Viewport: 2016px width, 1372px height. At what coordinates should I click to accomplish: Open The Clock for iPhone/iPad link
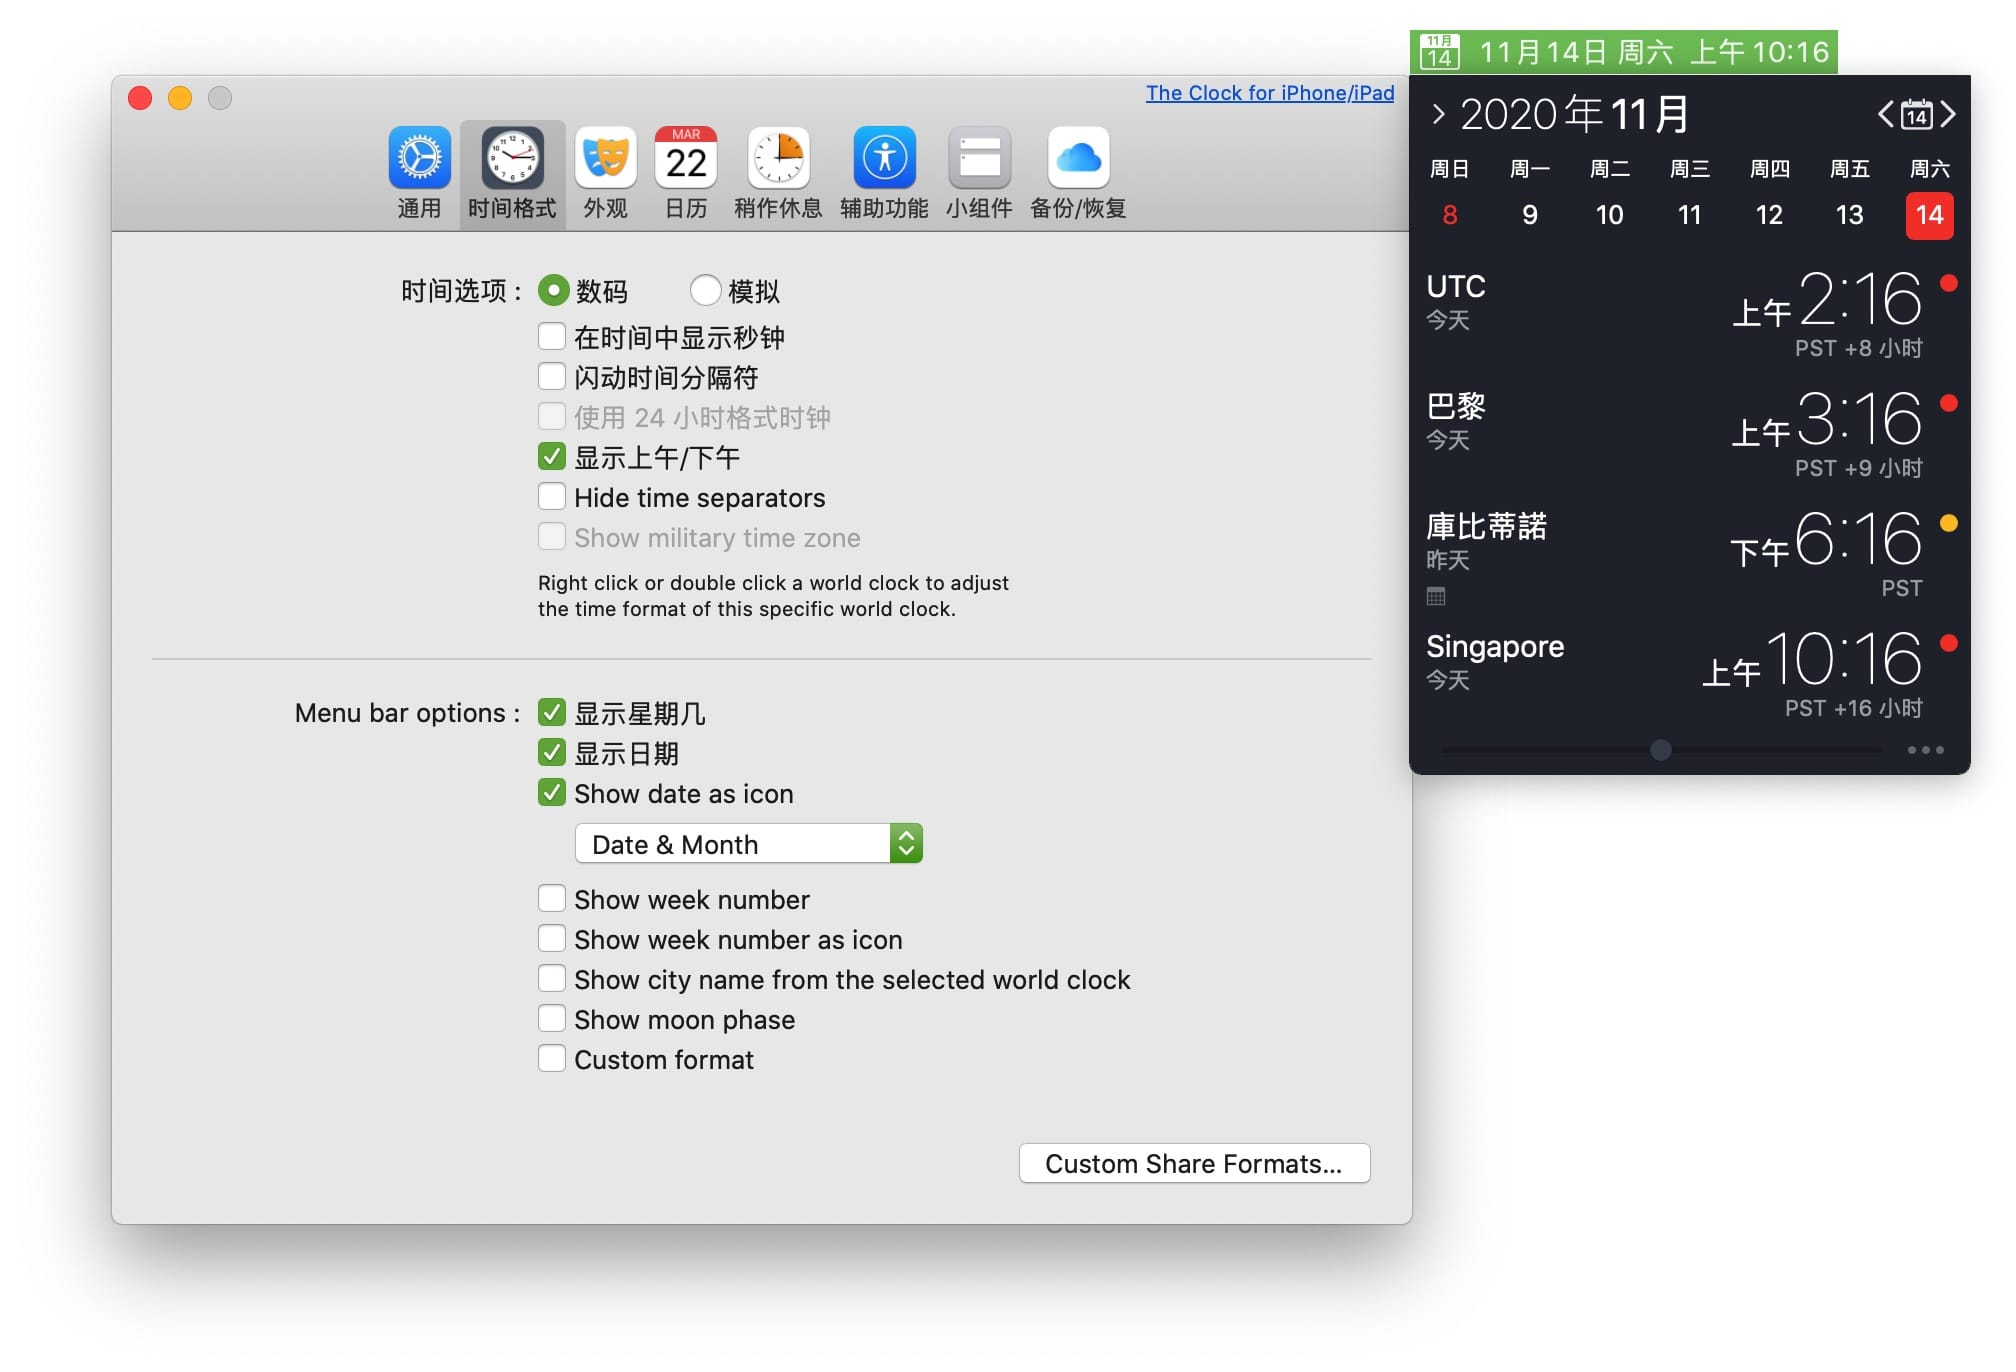[x=1269, y=93]
